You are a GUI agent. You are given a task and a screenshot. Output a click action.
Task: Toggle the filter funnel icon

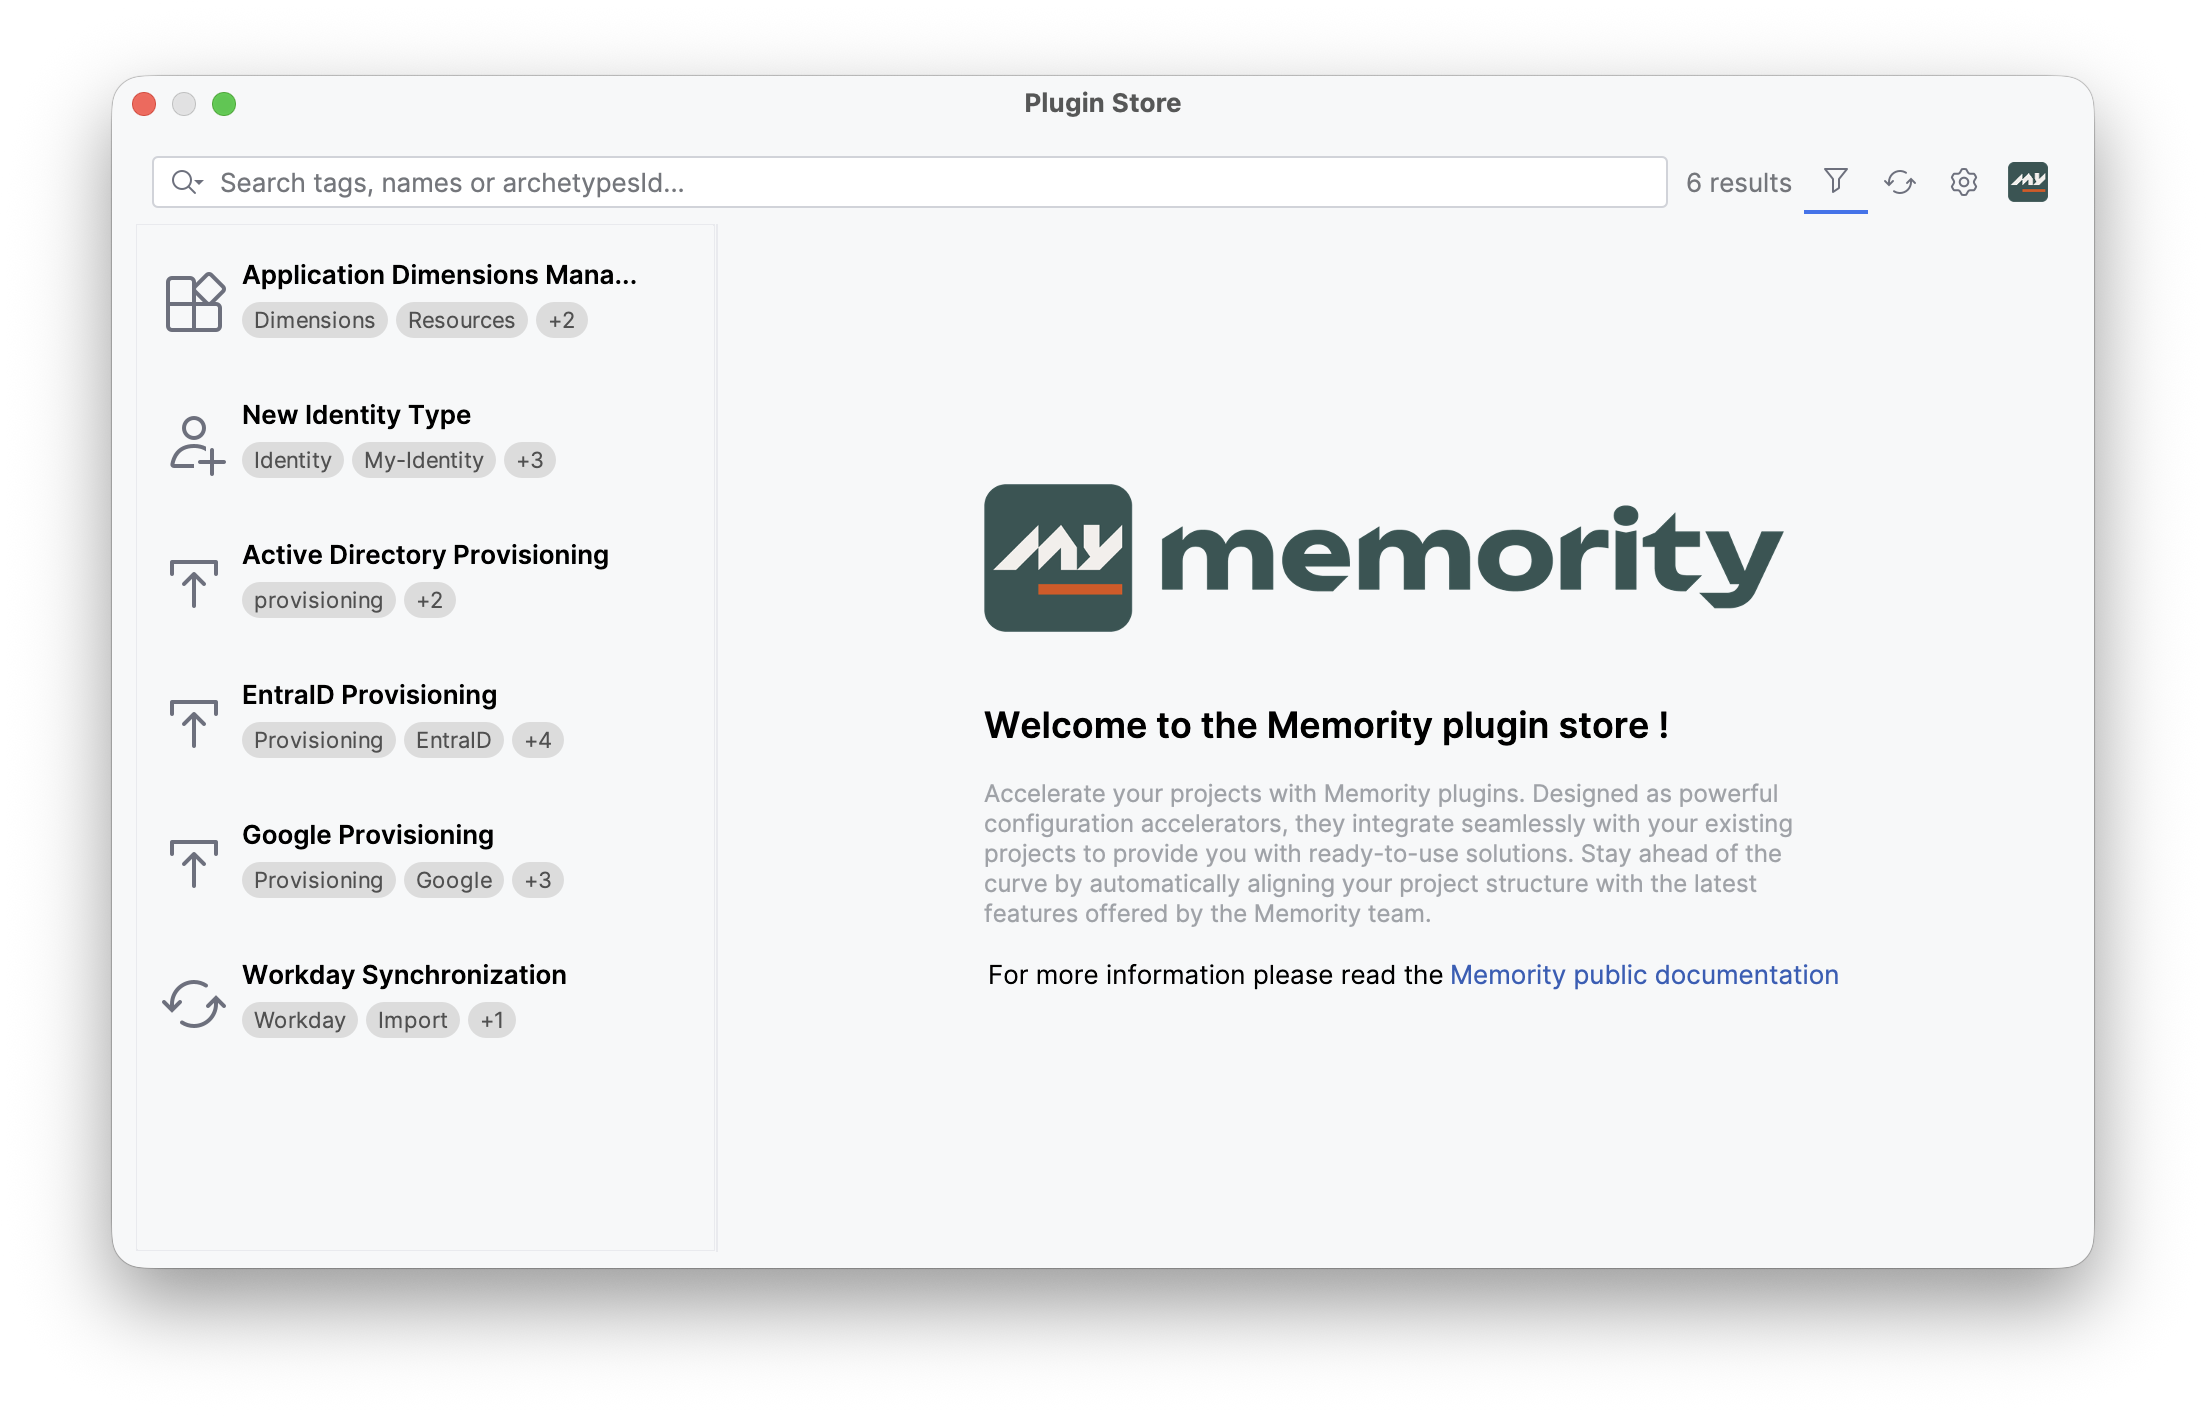pos(1835,182)
